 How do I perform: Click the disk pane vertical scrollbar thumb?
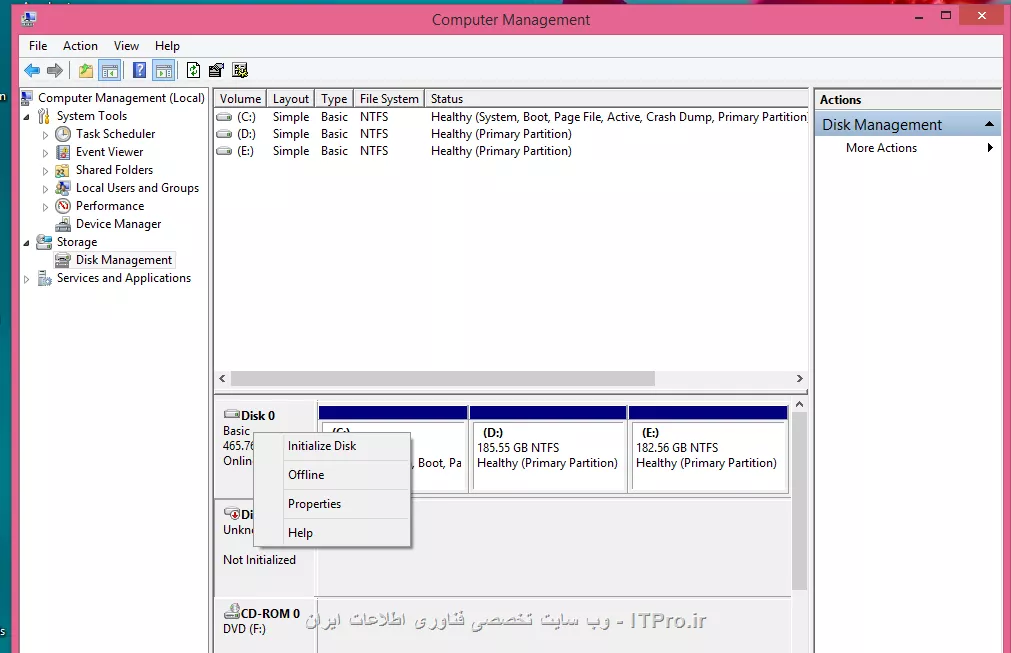pyautogui.click(x=800, y=501)
